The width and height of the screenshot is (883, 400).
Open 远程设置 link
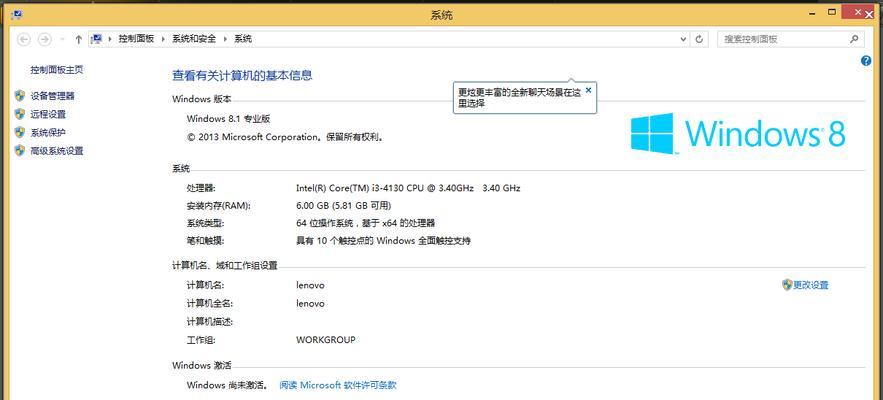click(x=48, y=114)
